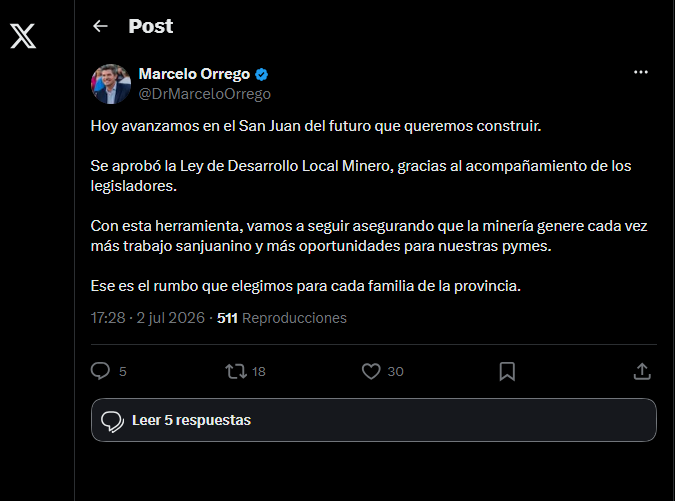Share the post via the upload icon
This screenshot has height=501, width=675.
pyautogui.click(x=642, y=371)
